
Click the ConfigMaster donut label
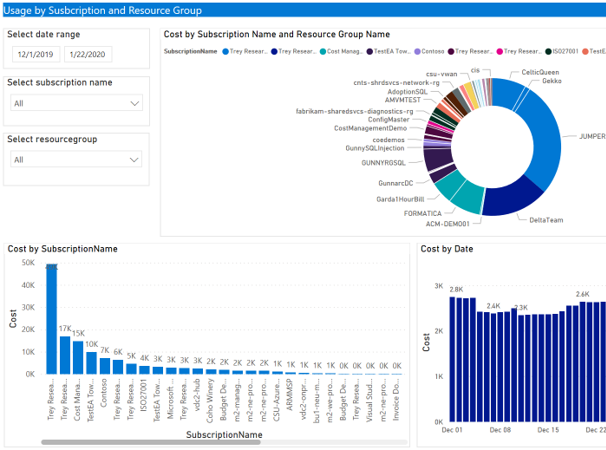pyautogui.click(x=388, y=119)
